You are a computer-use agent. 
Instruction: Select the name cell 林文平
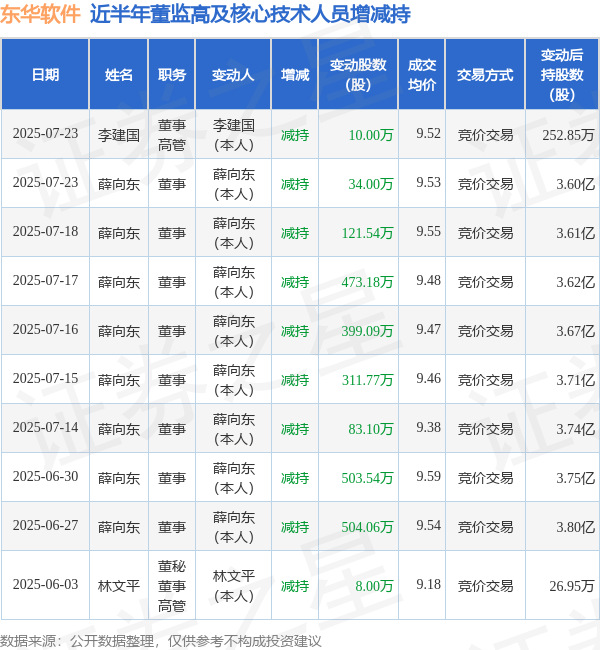pos(119,586)
